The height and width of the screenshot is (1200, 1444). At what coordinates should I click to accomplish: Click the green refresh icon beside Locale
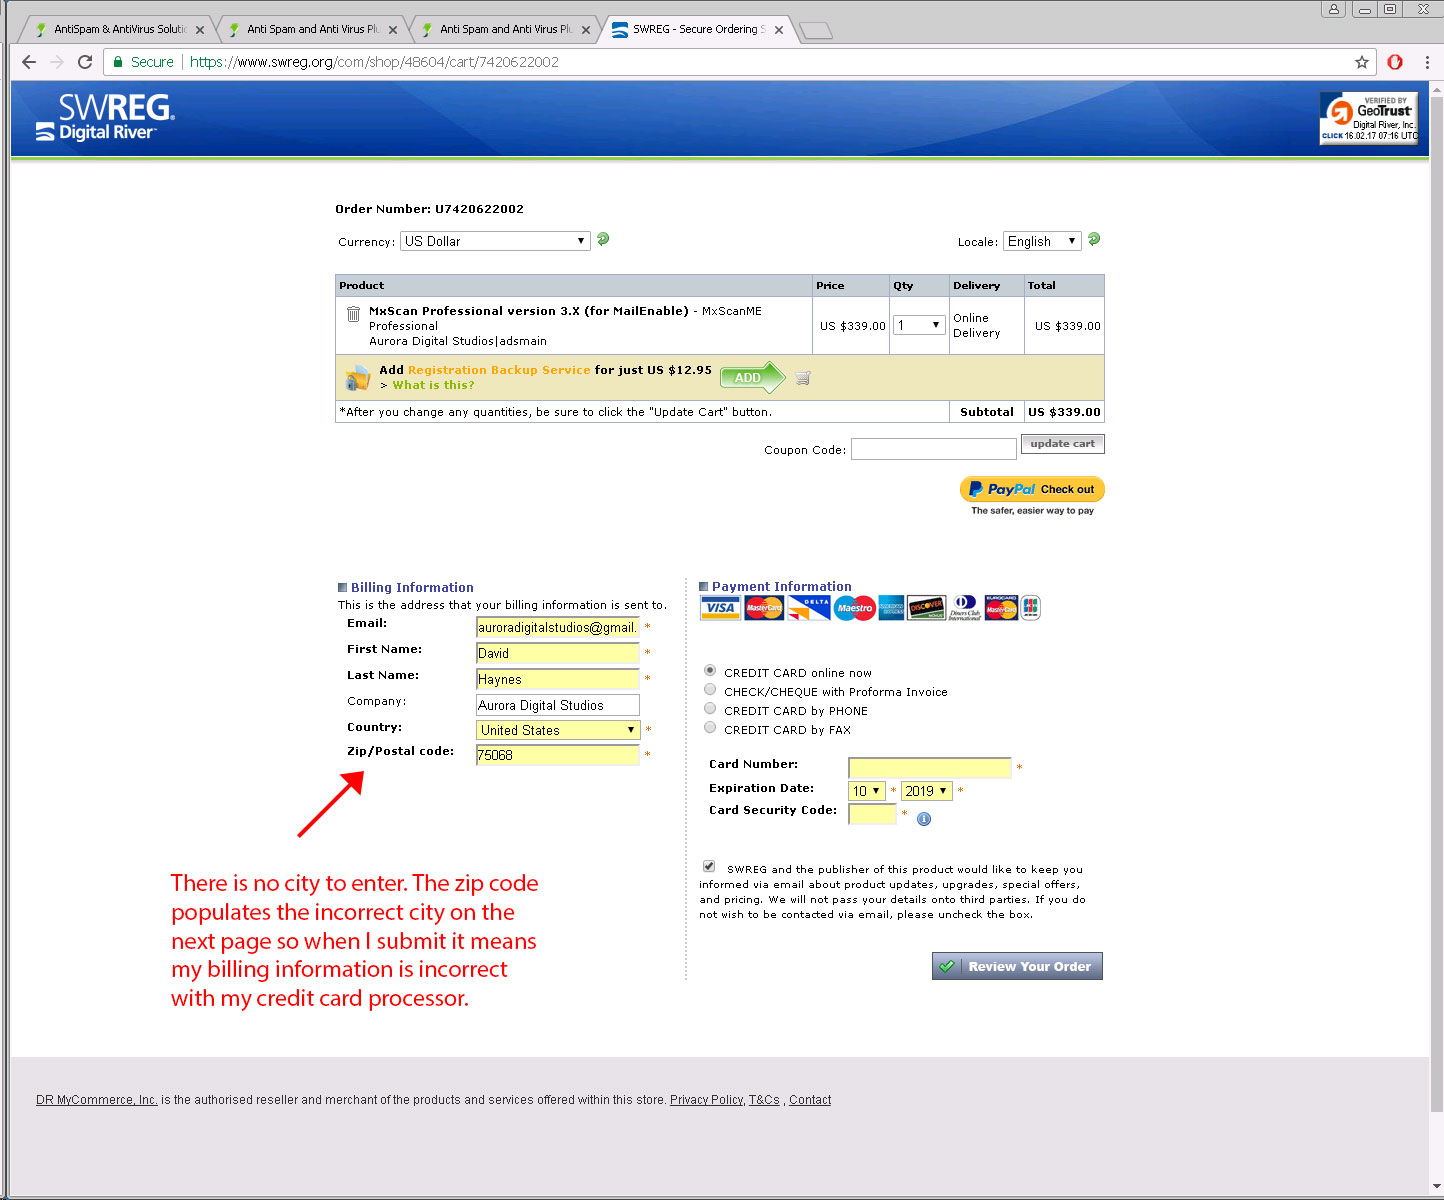point(1094,239)
